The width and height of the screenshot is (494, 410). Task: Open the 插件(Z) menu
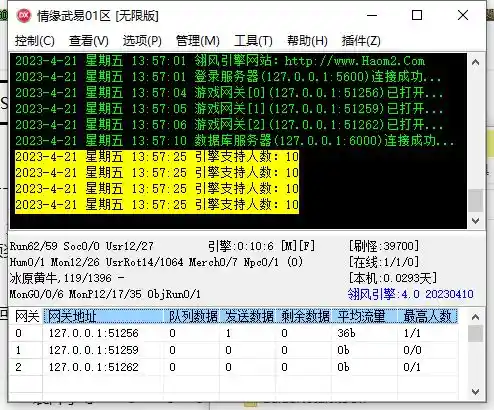point(361,41)
